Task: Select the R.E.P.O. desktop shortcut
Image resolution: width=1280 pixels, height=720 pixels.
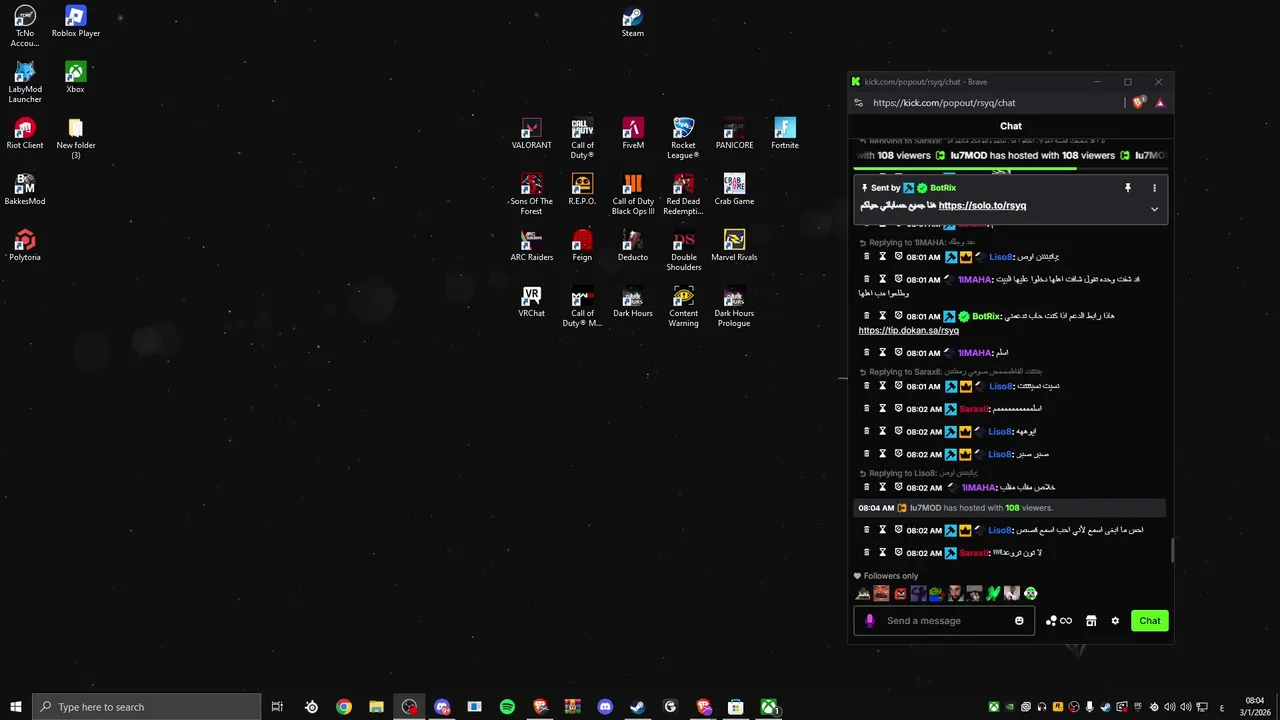Action: click(x=582, y=190)
